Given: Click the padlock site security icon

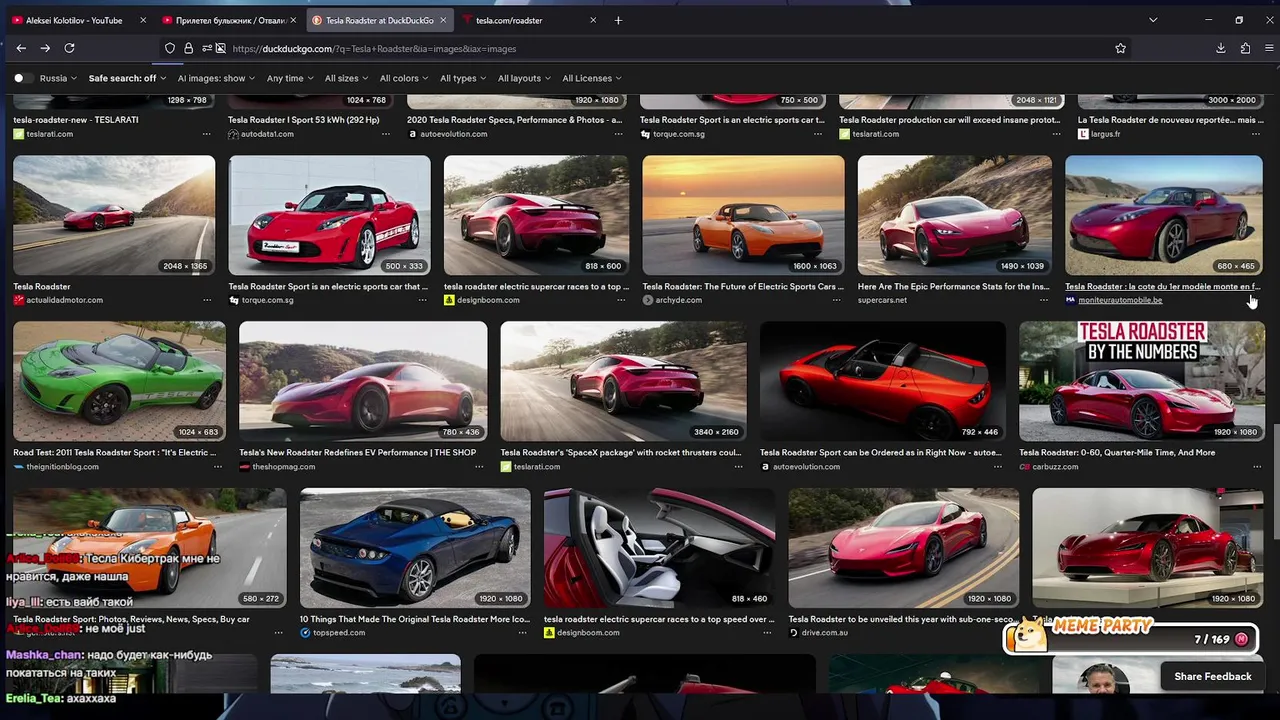Looking at the screenshot, I should pyautogui.click(x=188, y=48).
